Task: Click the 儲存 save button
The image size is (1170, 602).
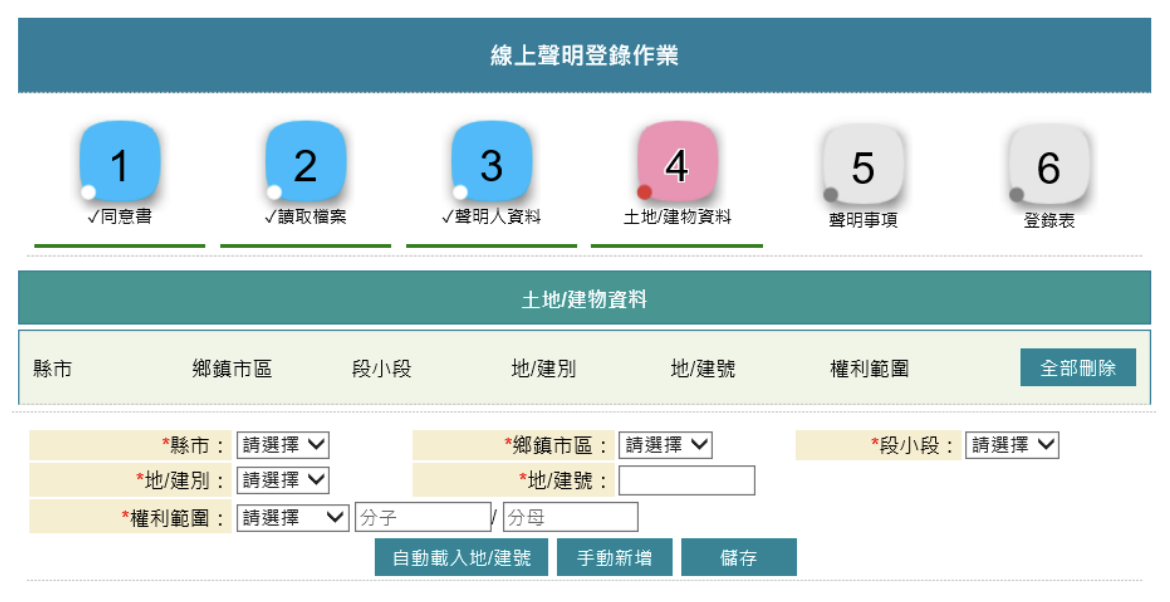Action: [x=738, y=558]
